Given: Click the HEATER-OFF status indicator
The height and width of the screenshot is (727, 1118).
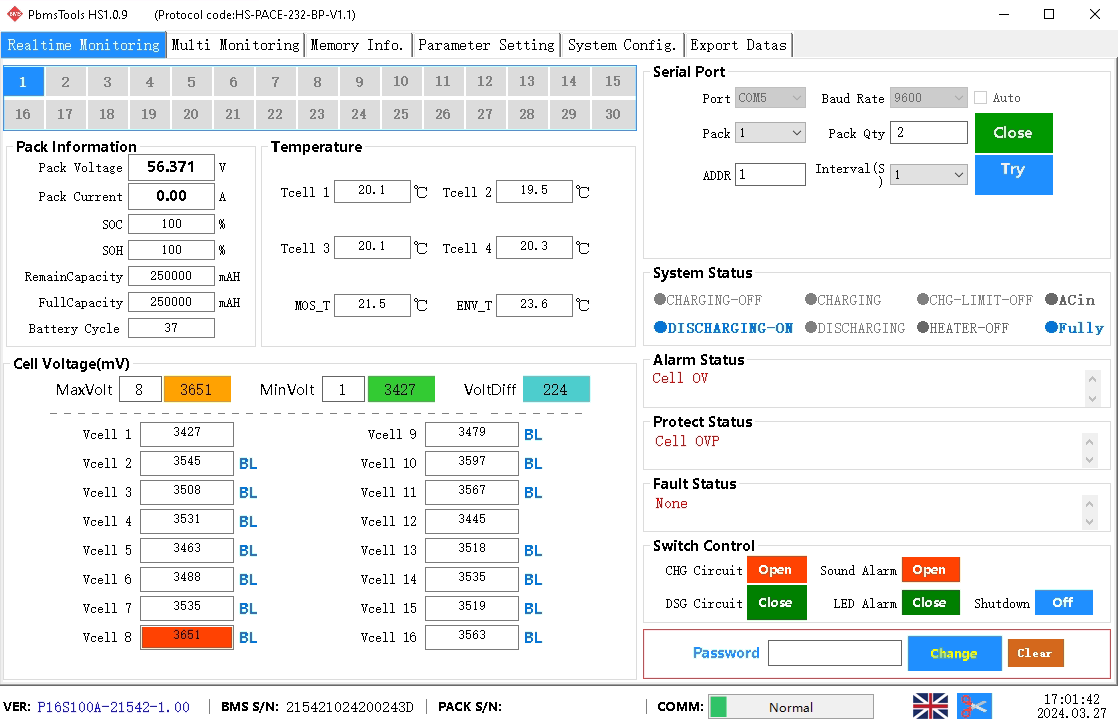Looking at the screenshot, I should point(962,328).
